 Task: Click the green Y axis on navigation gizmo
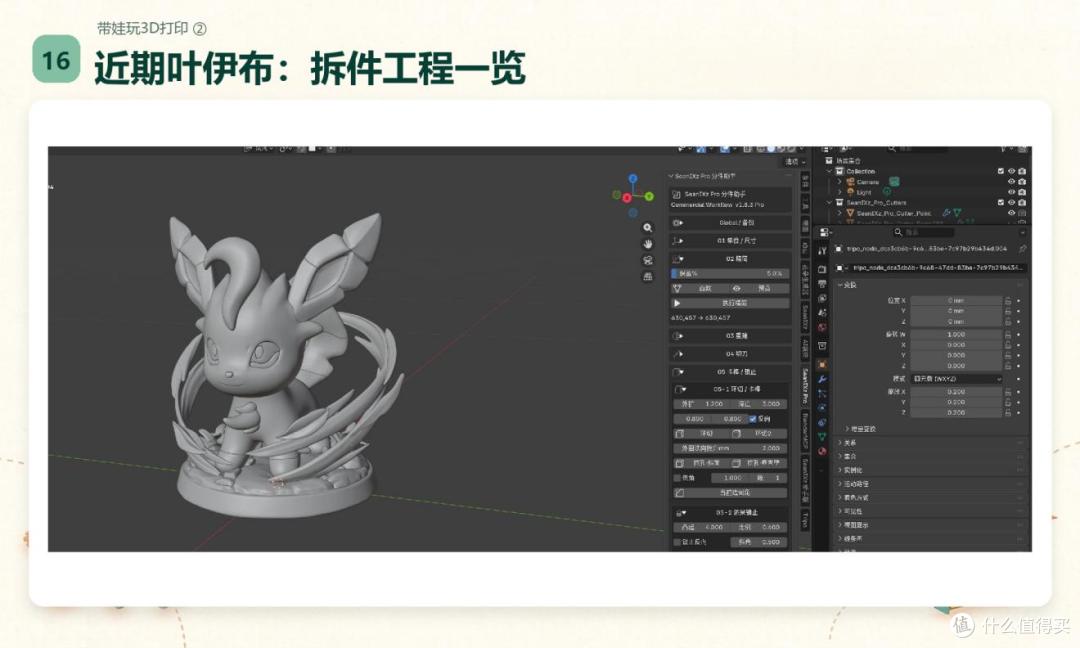tap(649, 197)
